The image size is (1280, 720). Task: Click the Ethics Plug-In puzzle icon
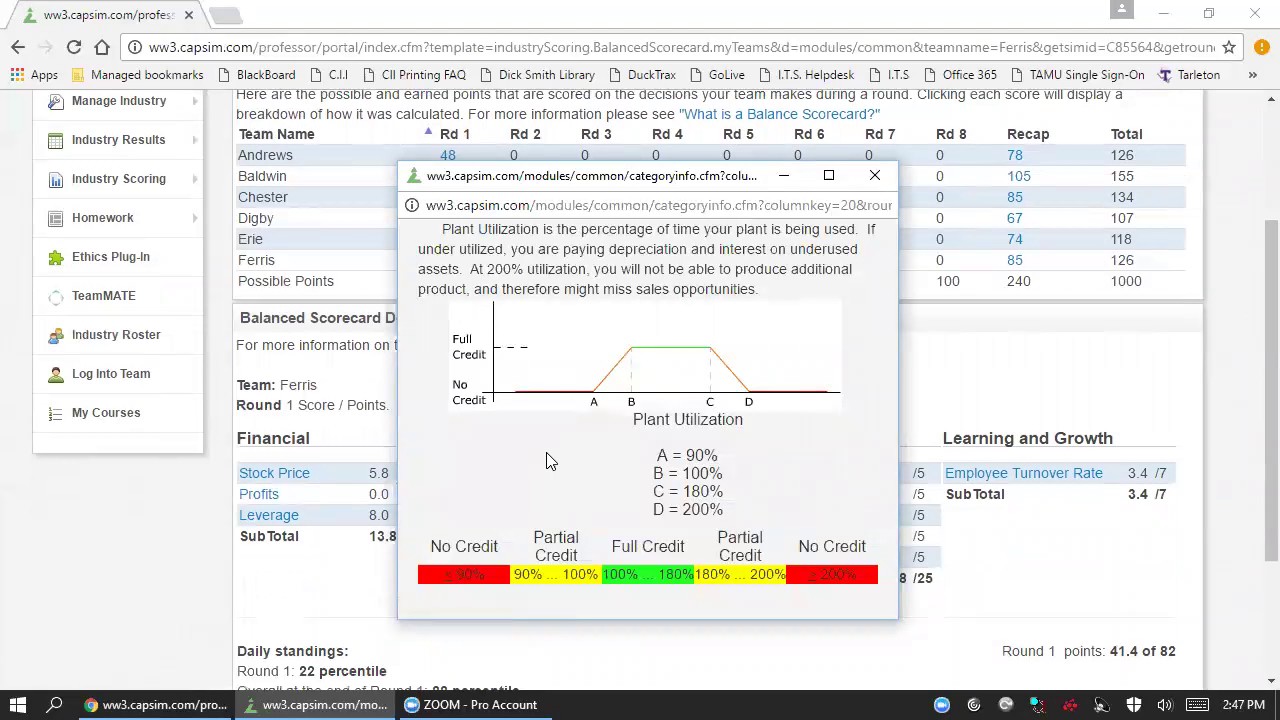[55, 257]
